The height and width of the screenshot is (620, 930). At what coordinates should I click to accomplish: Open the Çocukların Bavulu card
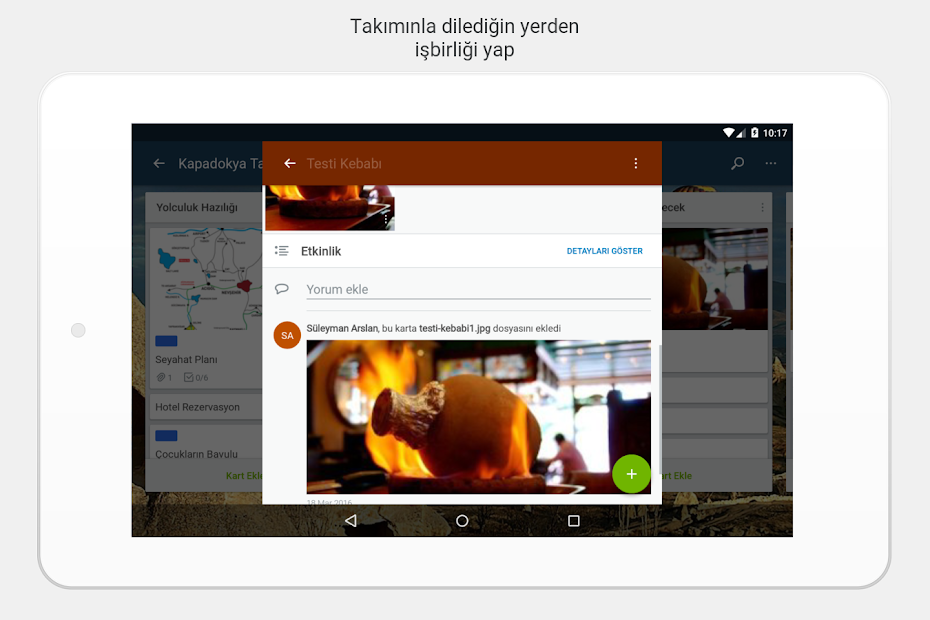[206, 442]
